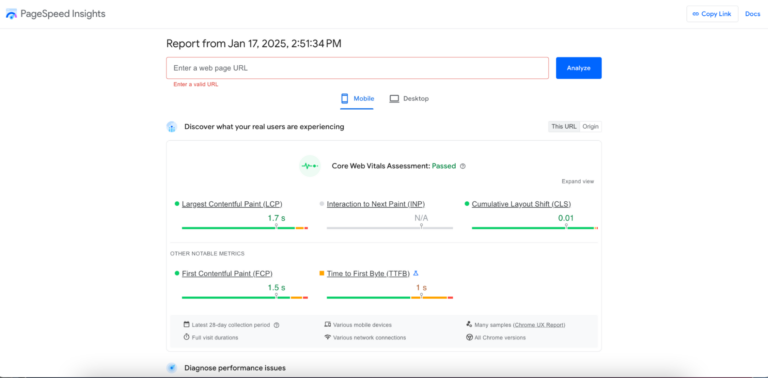Open help icon next to 28-day collection period
This screenshot has height=378, width=768.
[x=276, y=325]
